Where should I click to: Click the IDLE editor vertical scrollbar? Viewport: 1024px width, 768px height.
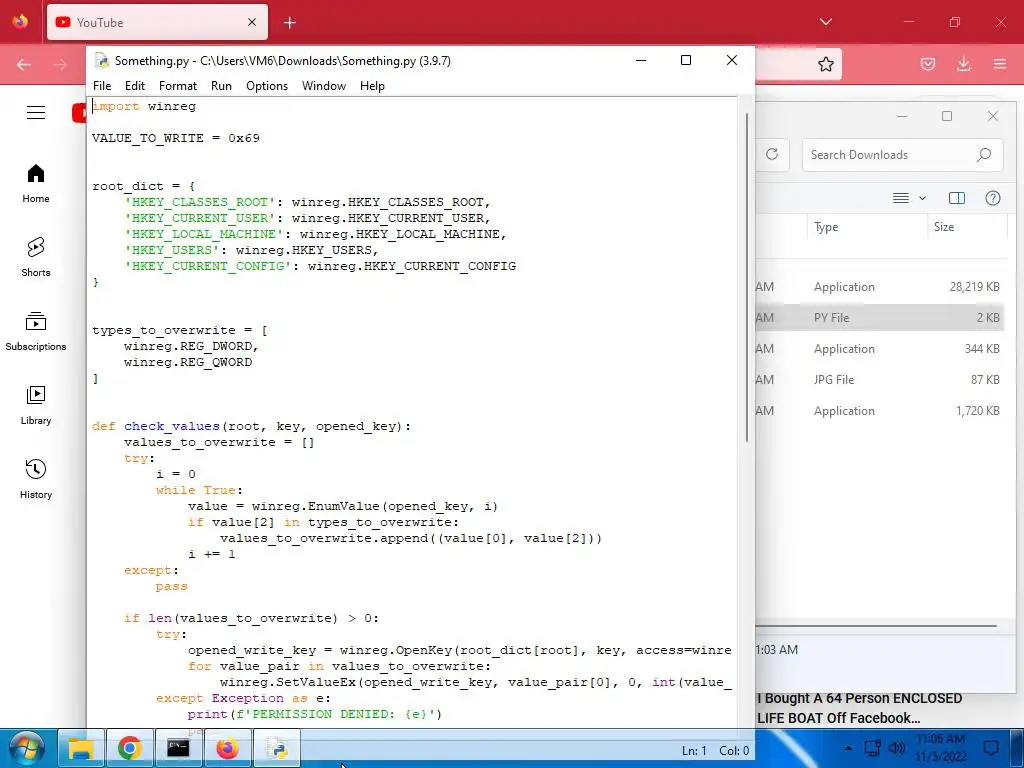(x=746, y=278)
